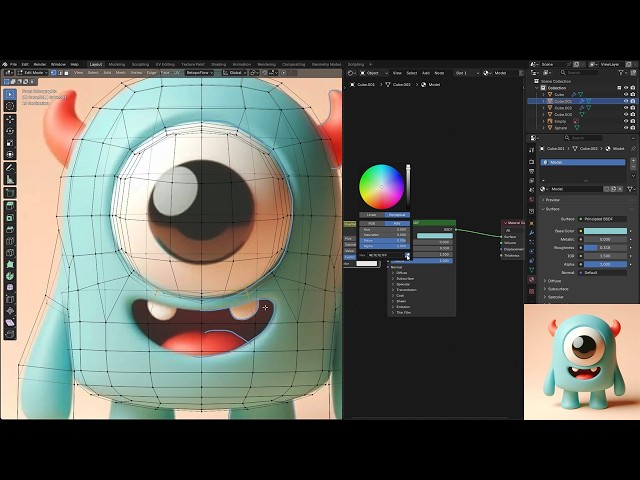Click the eyedropper icon in color picker popup
The height and width of the screenshot is (480, 640).
pos(407,255)
